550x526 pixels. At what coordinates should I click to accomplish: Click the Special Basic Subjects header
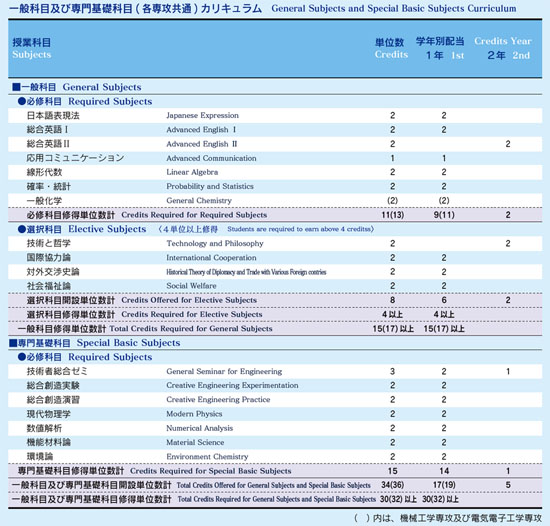(95, 343)
